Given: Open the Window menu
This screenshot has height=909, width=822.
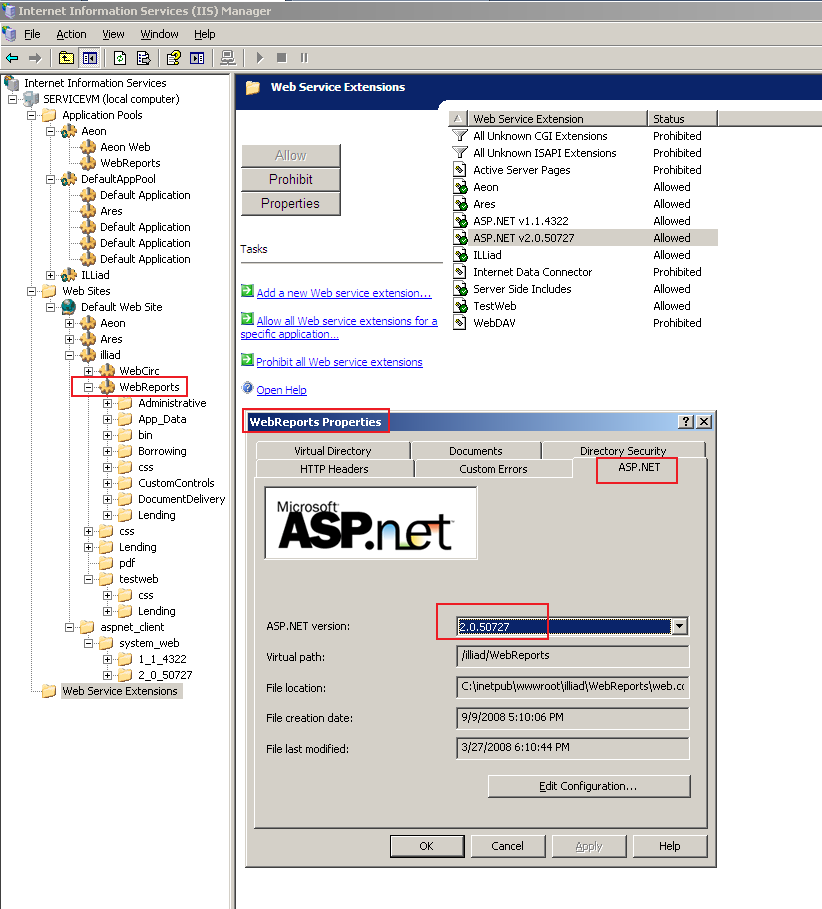Looking at the screenshot, I should [159, 34].
